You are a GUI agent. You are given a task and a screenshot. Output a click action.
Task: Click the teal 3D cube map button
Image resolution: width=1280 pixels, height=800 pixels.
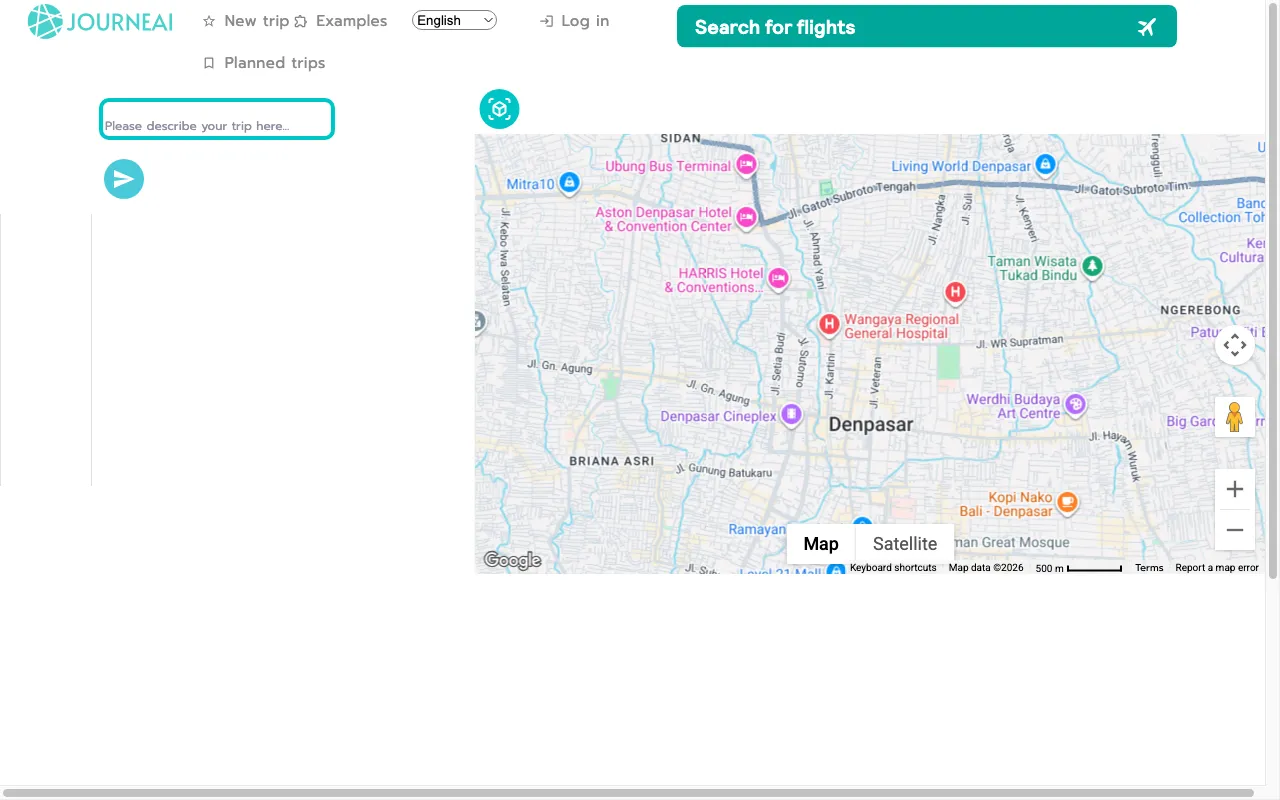499,109
